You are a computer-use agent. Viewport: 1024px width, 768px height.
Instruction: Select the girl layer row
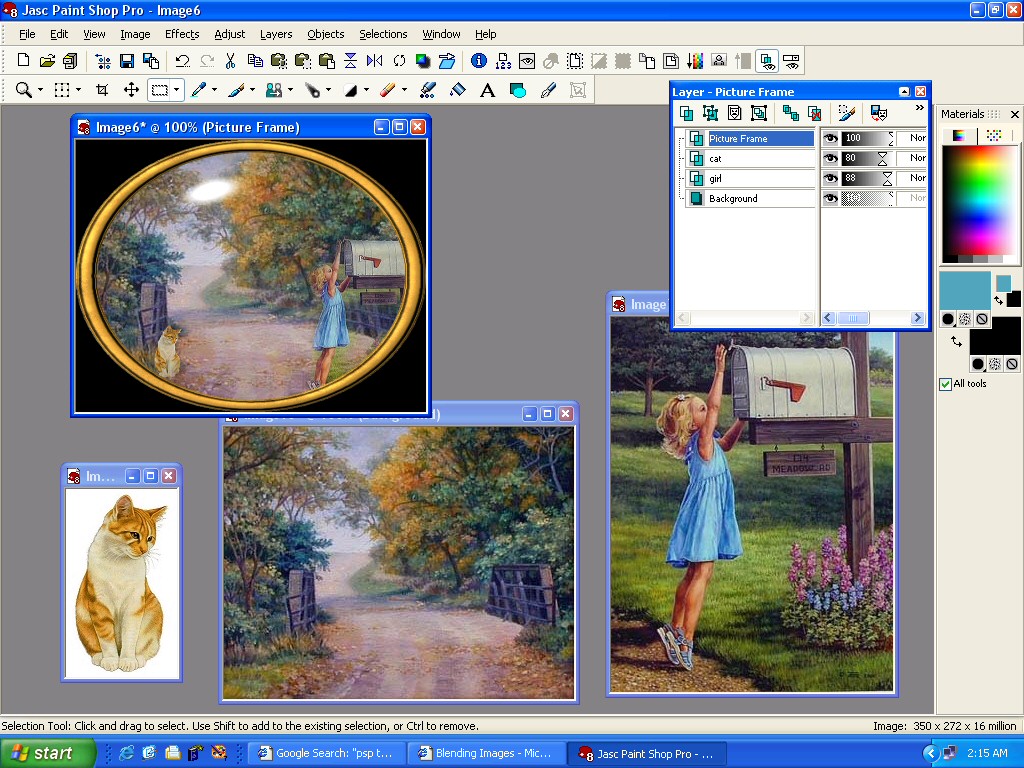750,178
